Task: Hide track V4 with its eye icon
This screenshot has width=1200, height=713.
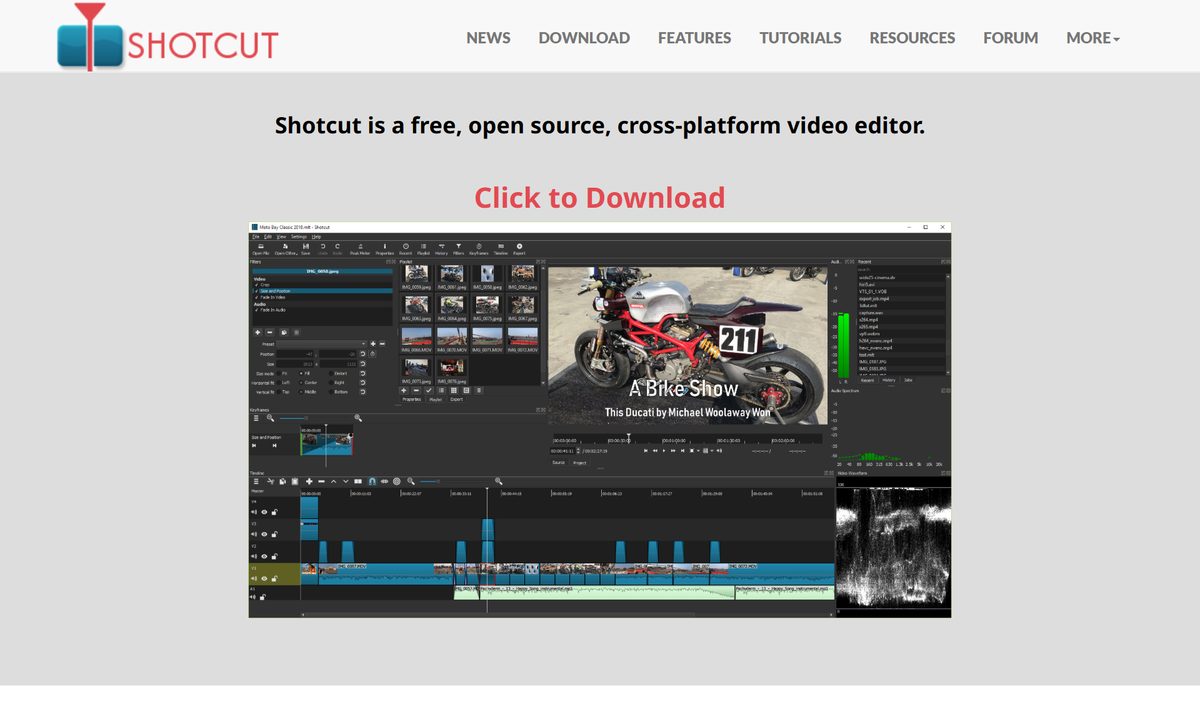Action: [x=264, y=512]
